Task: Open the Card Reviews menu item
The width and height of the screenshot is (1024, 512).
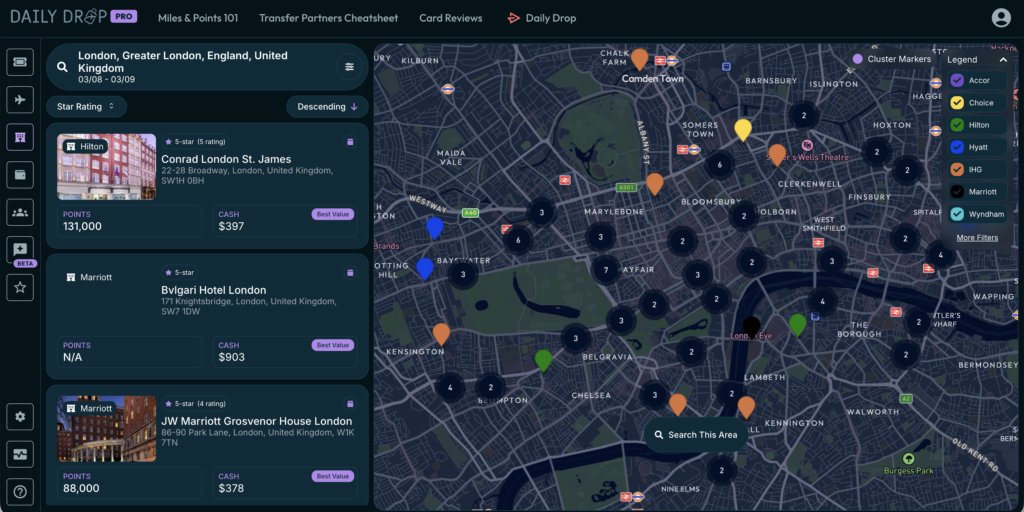Action: (x=451, y=18)
